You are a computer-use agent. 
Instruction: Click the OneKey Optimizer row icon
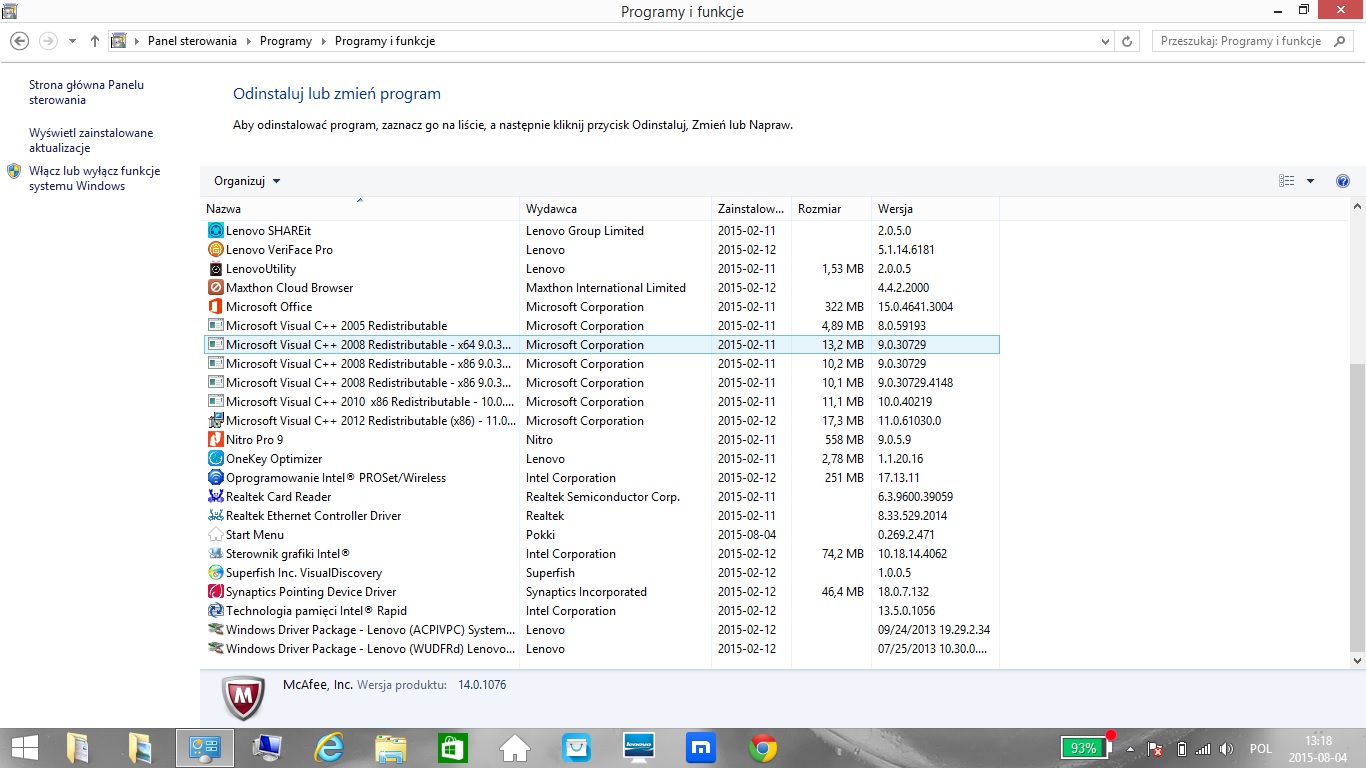coord(216,459)
